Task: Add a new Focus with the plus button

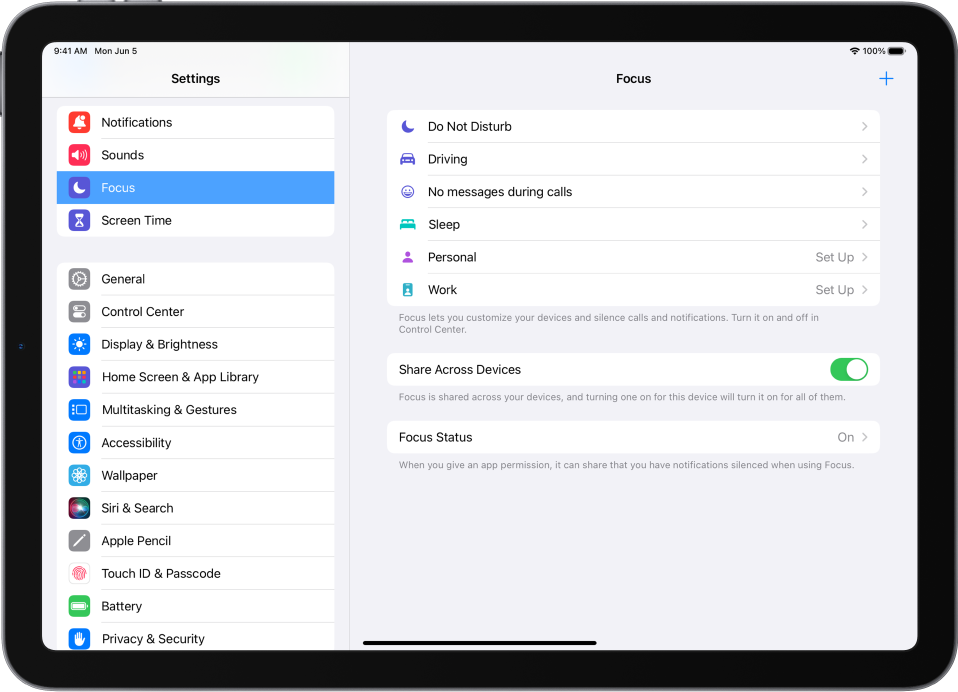Action: click(885, 78)
